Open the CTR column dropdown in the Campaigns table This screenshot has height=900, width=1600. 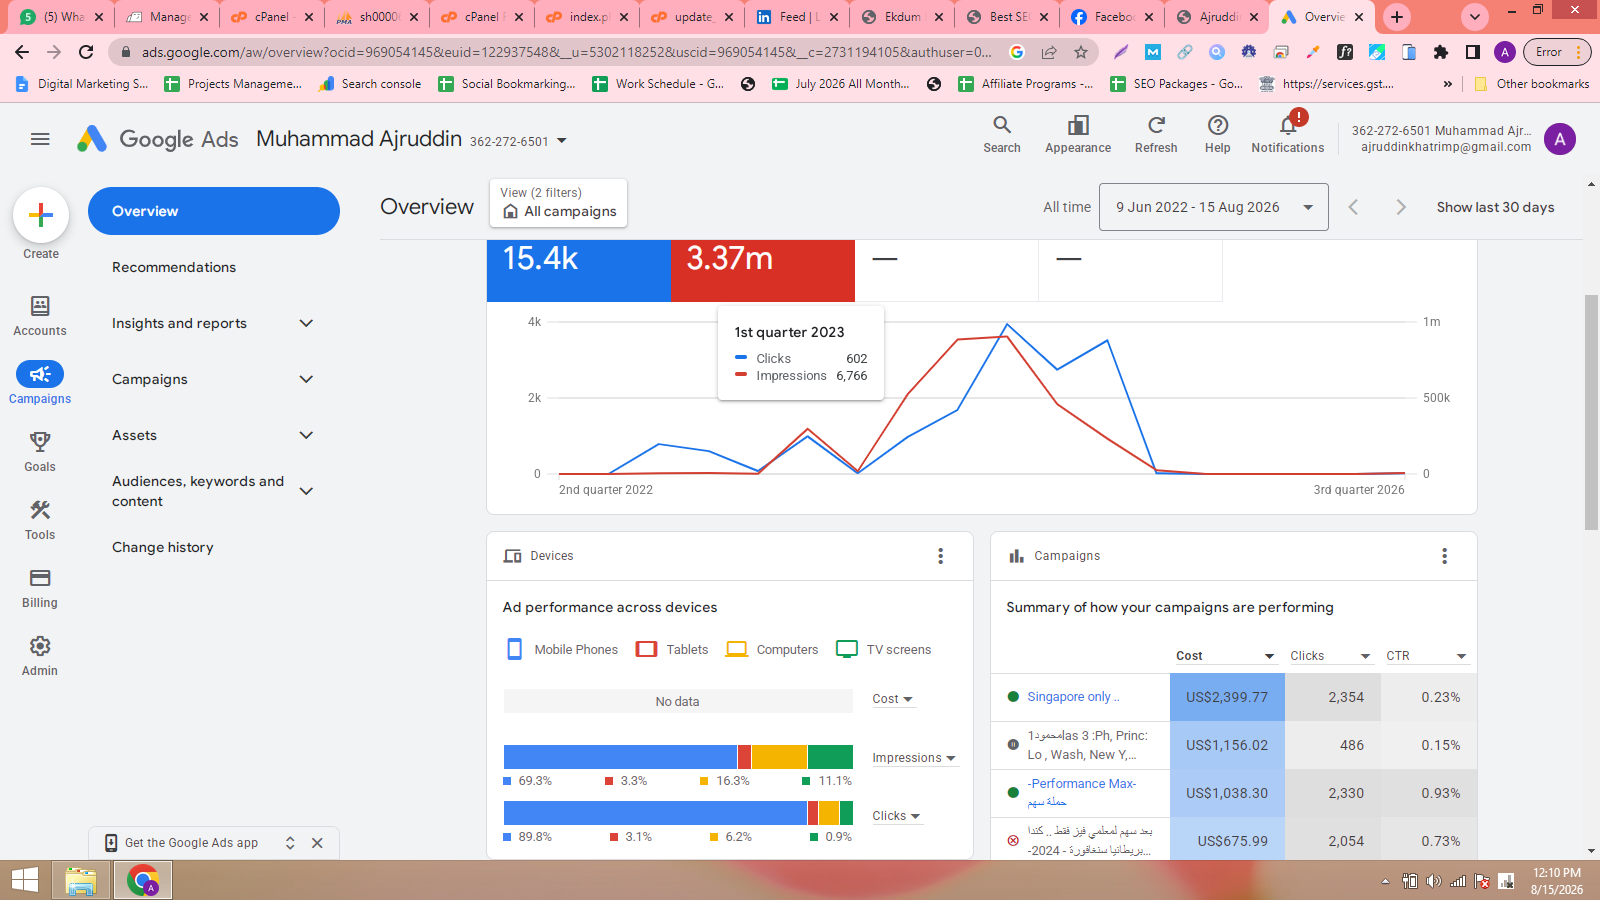coord(1427,656)
